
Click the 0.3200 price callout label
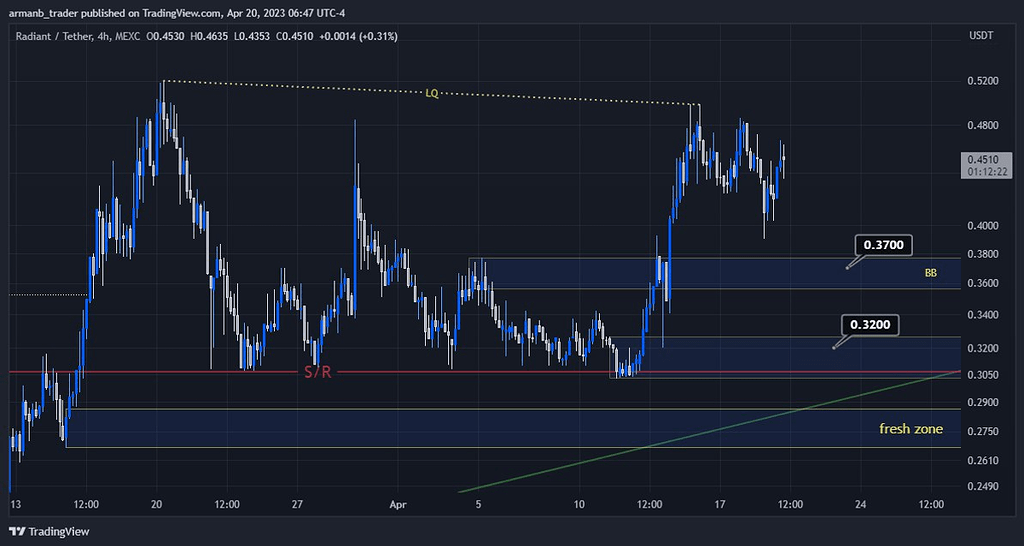tap(870, 324)
